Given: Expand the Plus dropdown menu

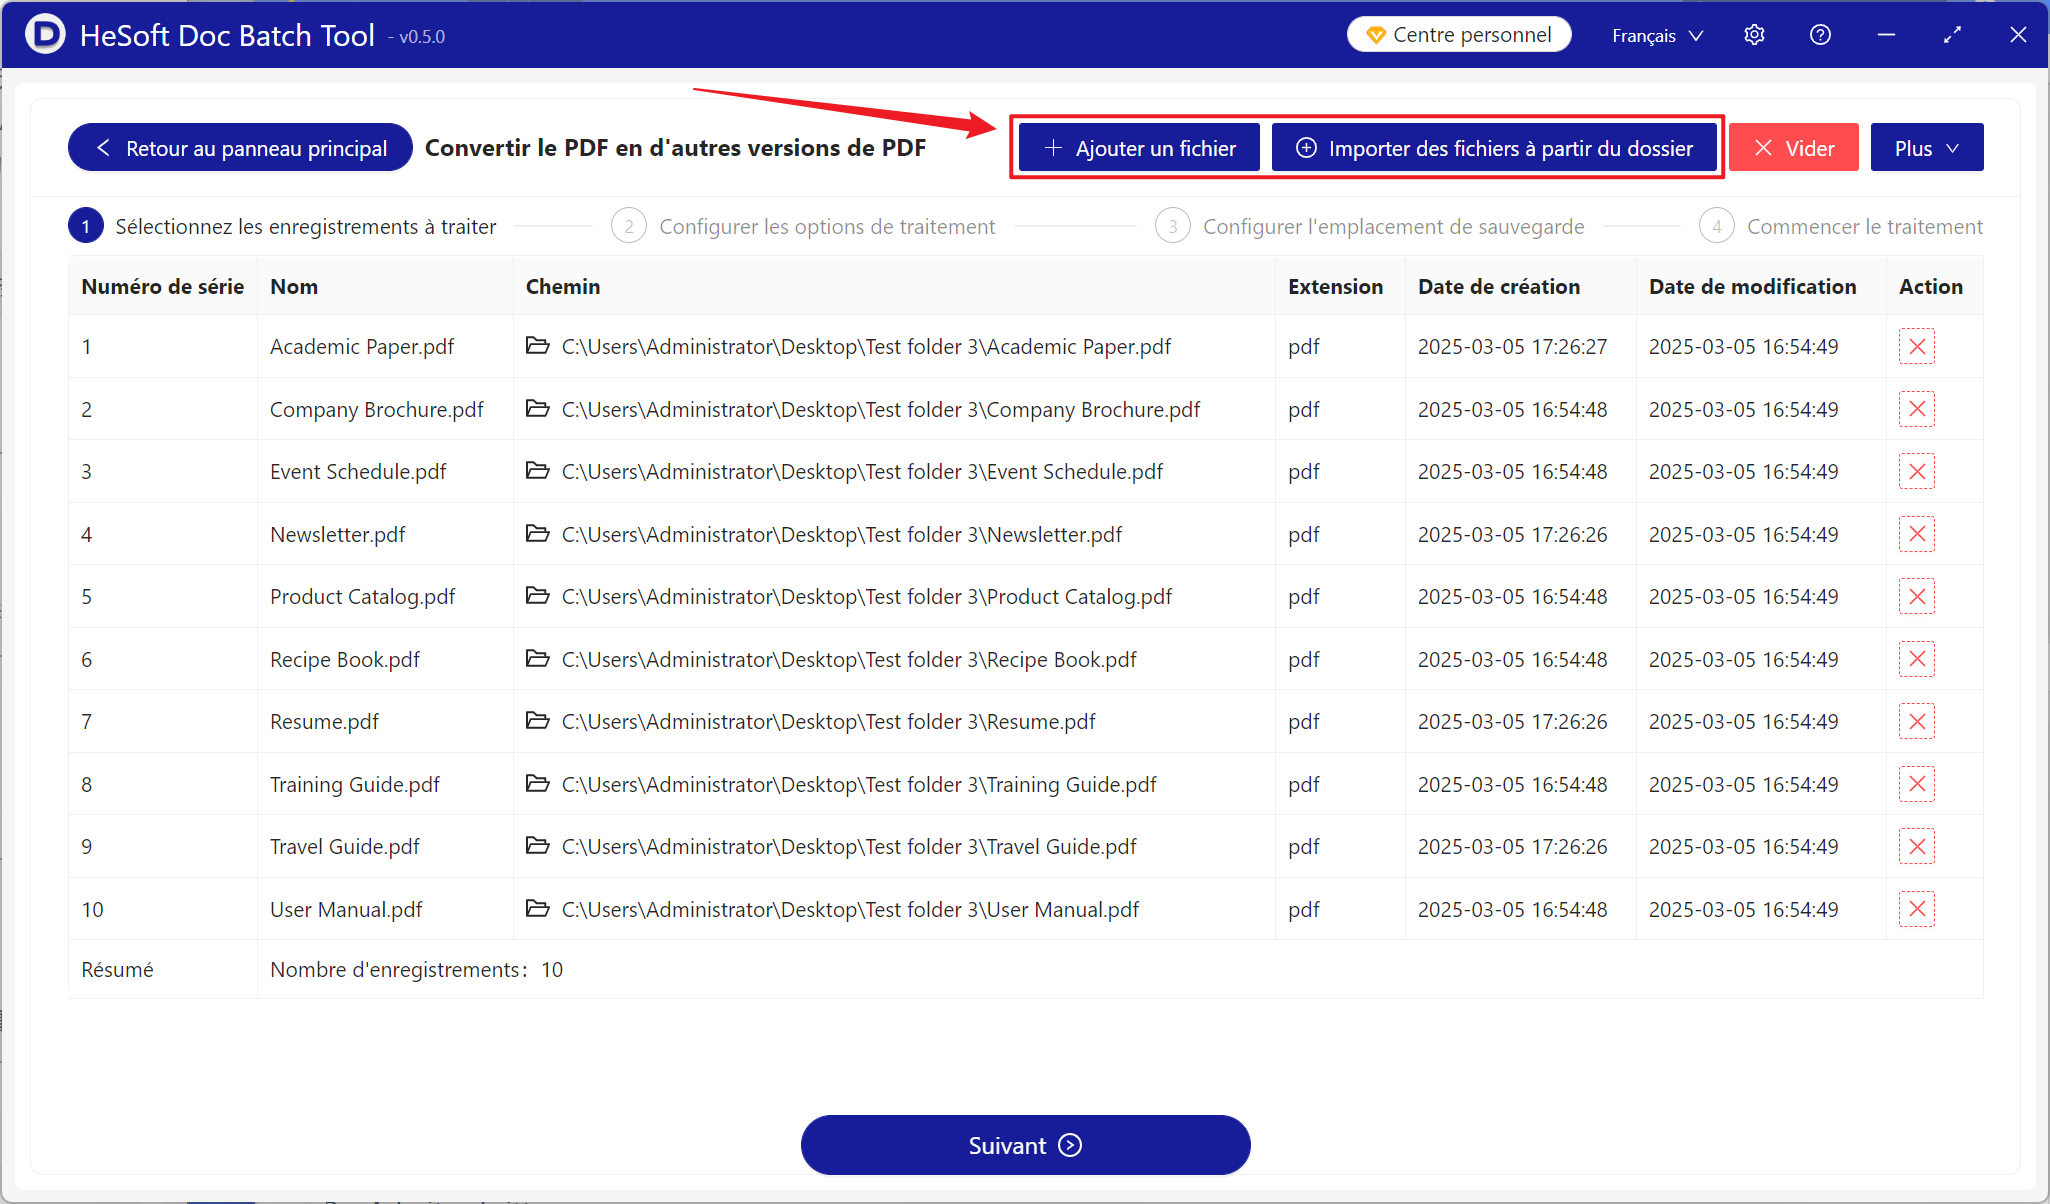Looking at the screenshot, I should pyautogui.click(x=1927, y=148).
